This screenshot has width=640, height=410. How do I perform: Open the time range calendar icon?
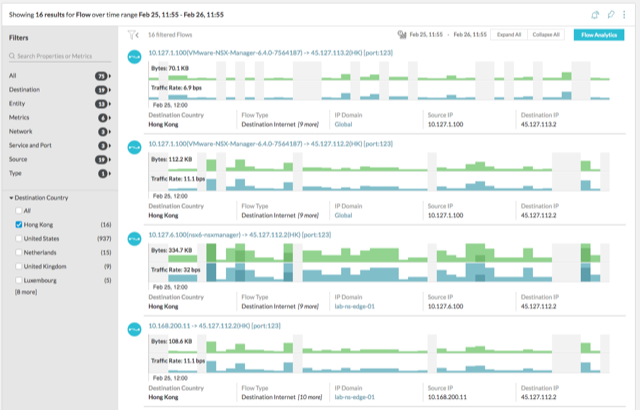tap(402, 35)
